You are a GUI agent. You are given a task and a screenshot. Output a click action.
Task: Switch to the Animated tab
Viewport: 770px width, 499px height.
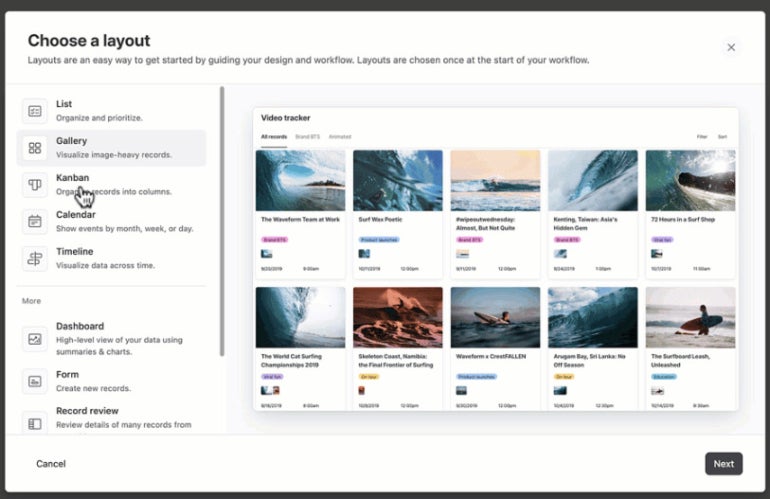click(340, 136)
